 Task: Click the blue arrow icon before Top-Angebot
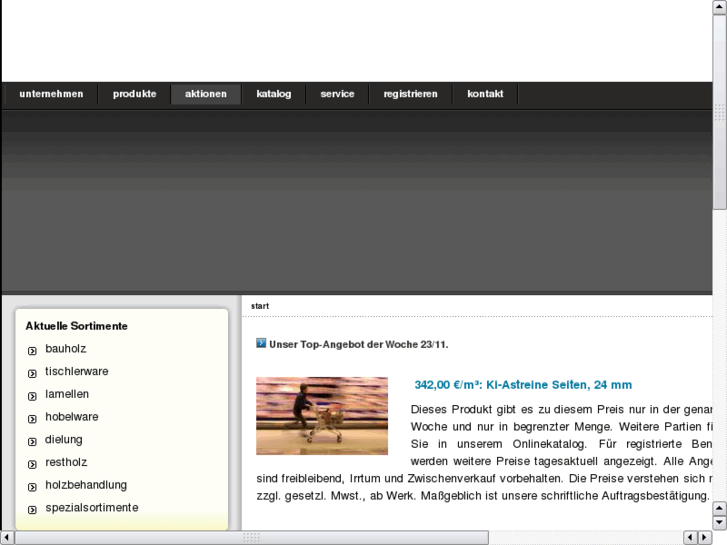261,343
